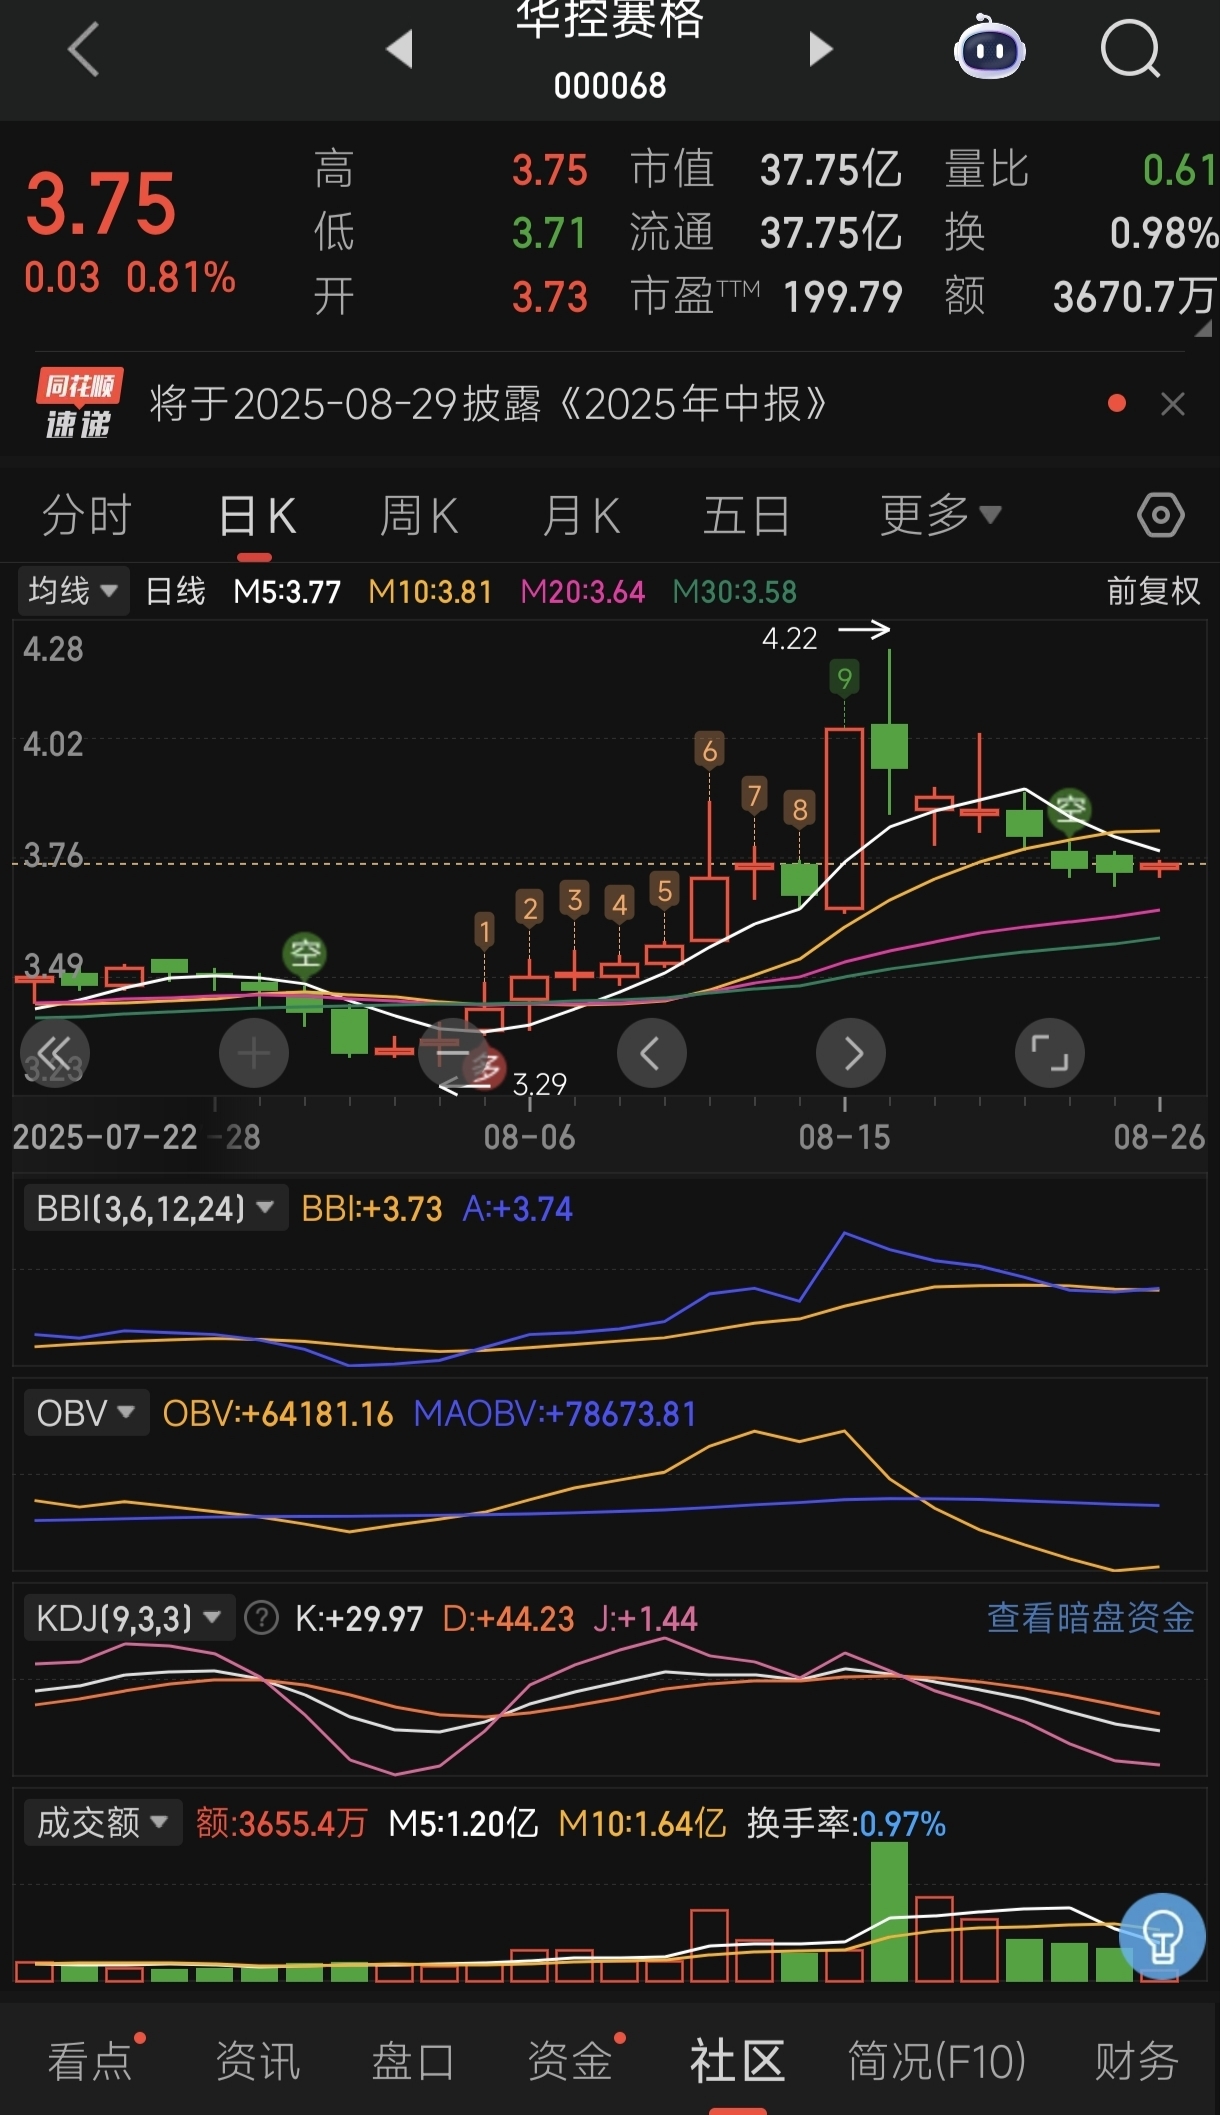Open the search magnifier
This screenshot has height=2115, width=1220.
pyautogui.click(x=1131, y=48)
